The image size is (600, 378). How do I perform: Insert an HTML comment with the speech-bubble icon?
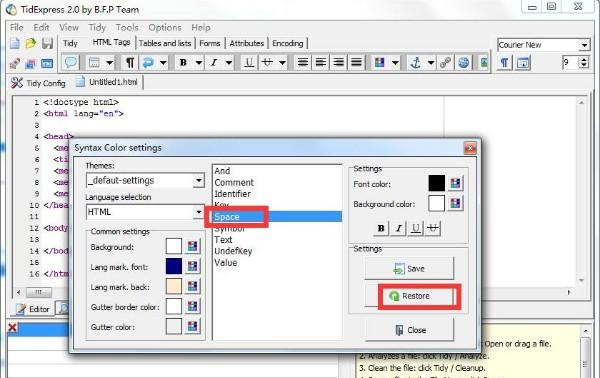click(71, 62)
